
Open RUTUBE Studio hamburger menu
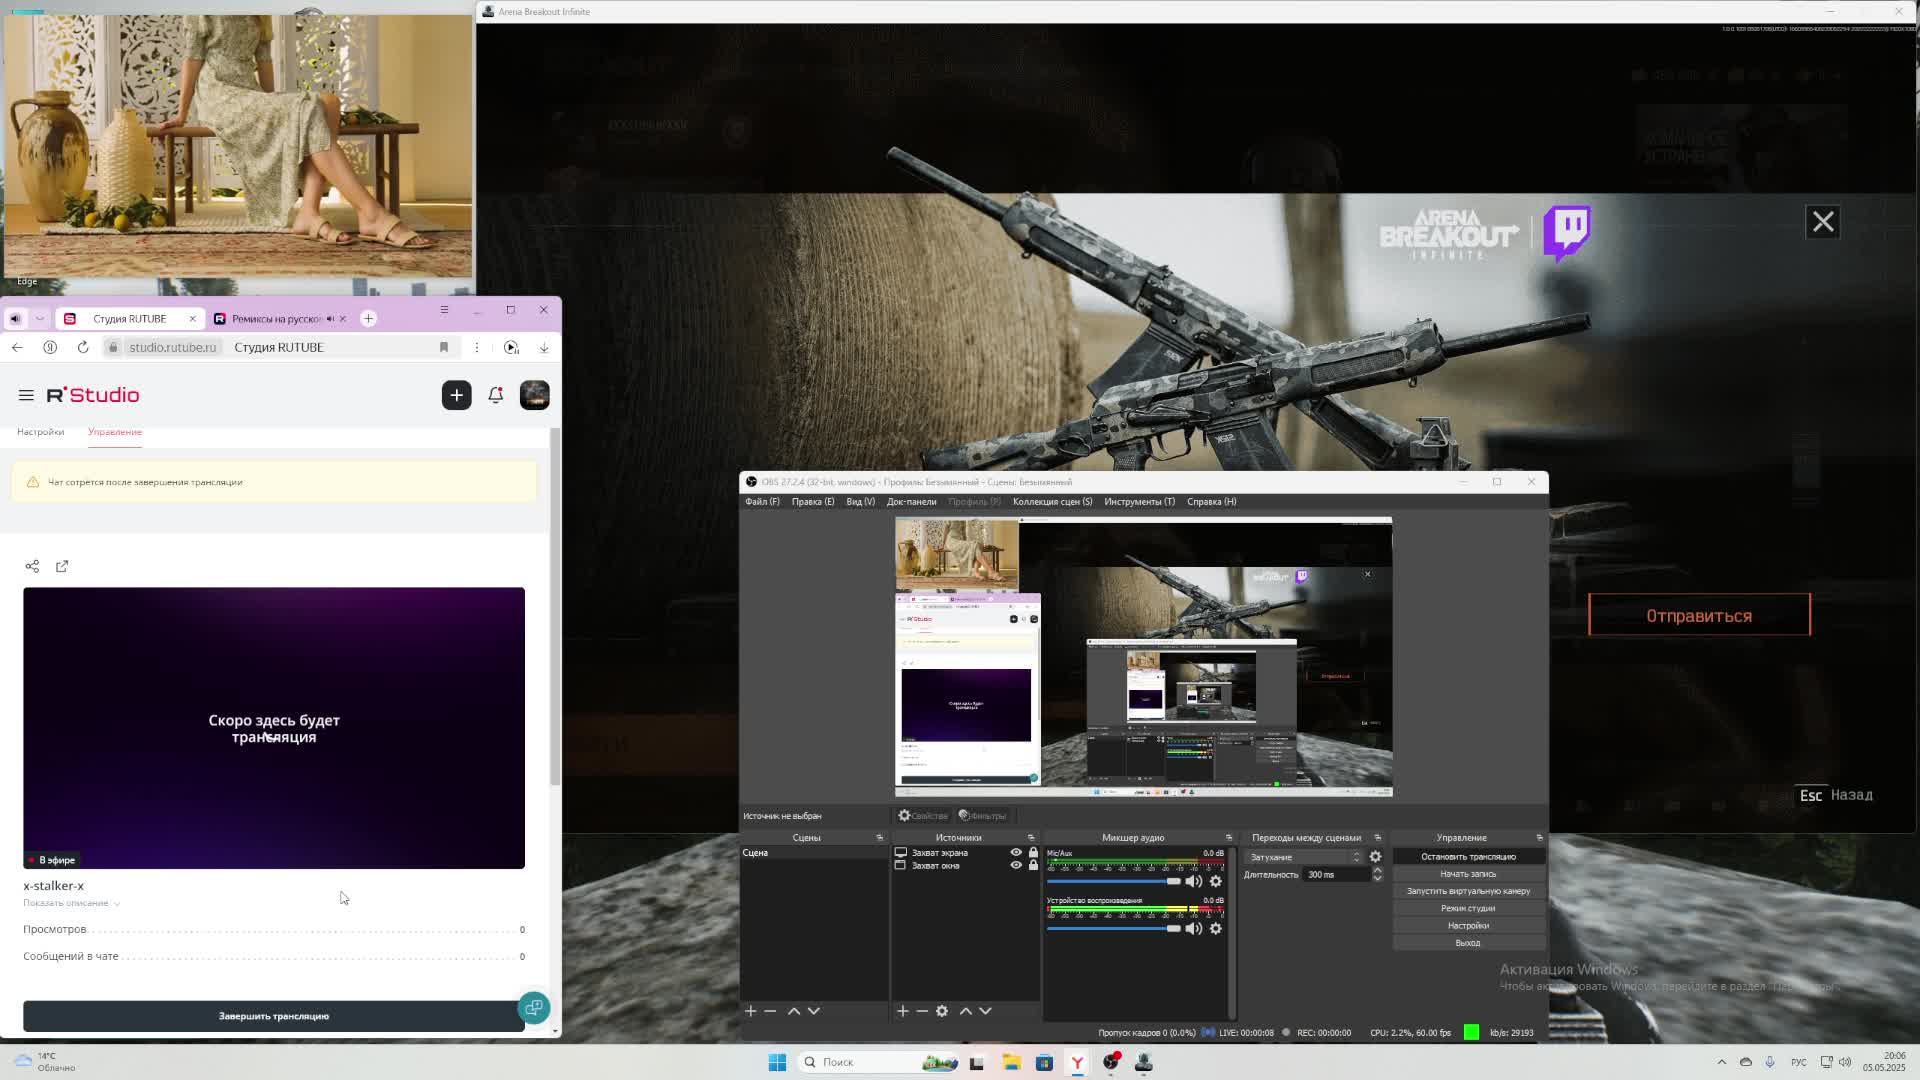point(26,395)
